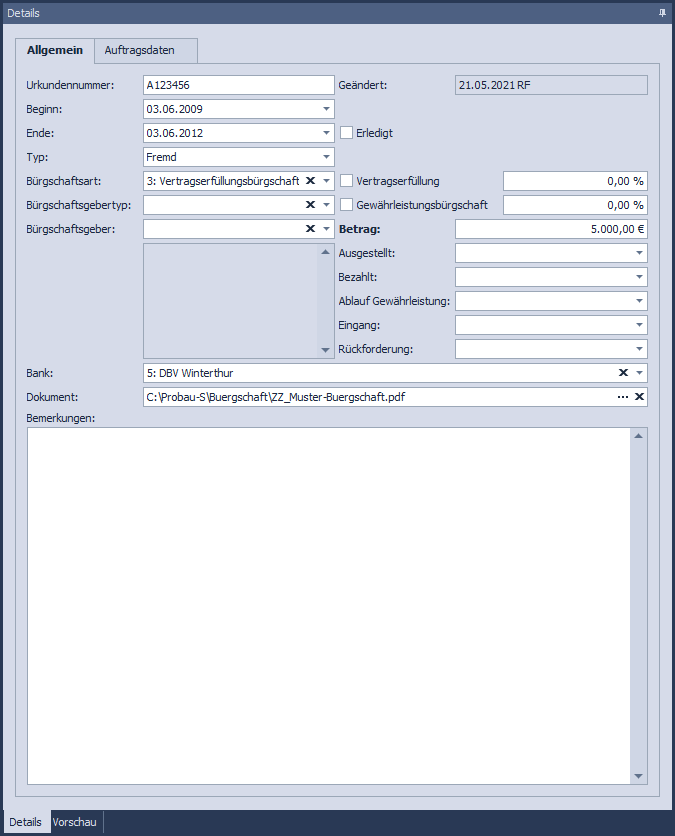Clear the Bürgschaftsgebertyp field with X icon
The width and height of the screenshot is (675, 836).
click(310, 205)
